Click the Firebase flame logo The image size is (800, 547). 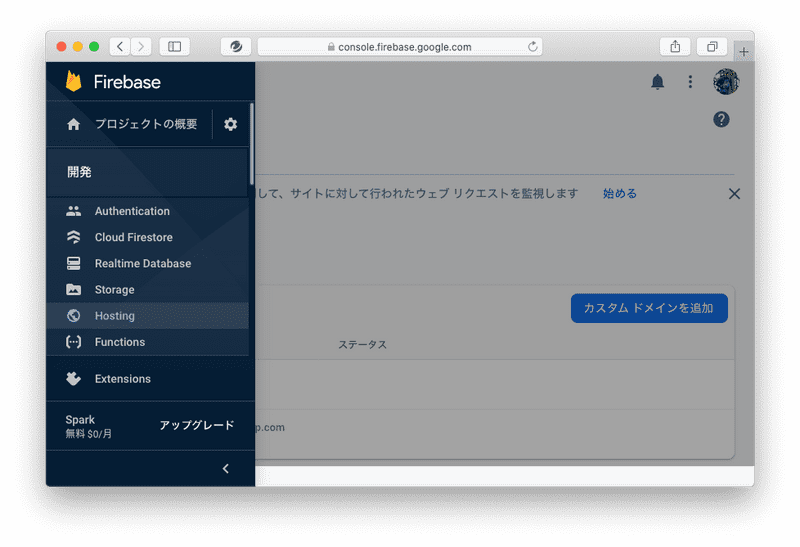pos(73,82)
